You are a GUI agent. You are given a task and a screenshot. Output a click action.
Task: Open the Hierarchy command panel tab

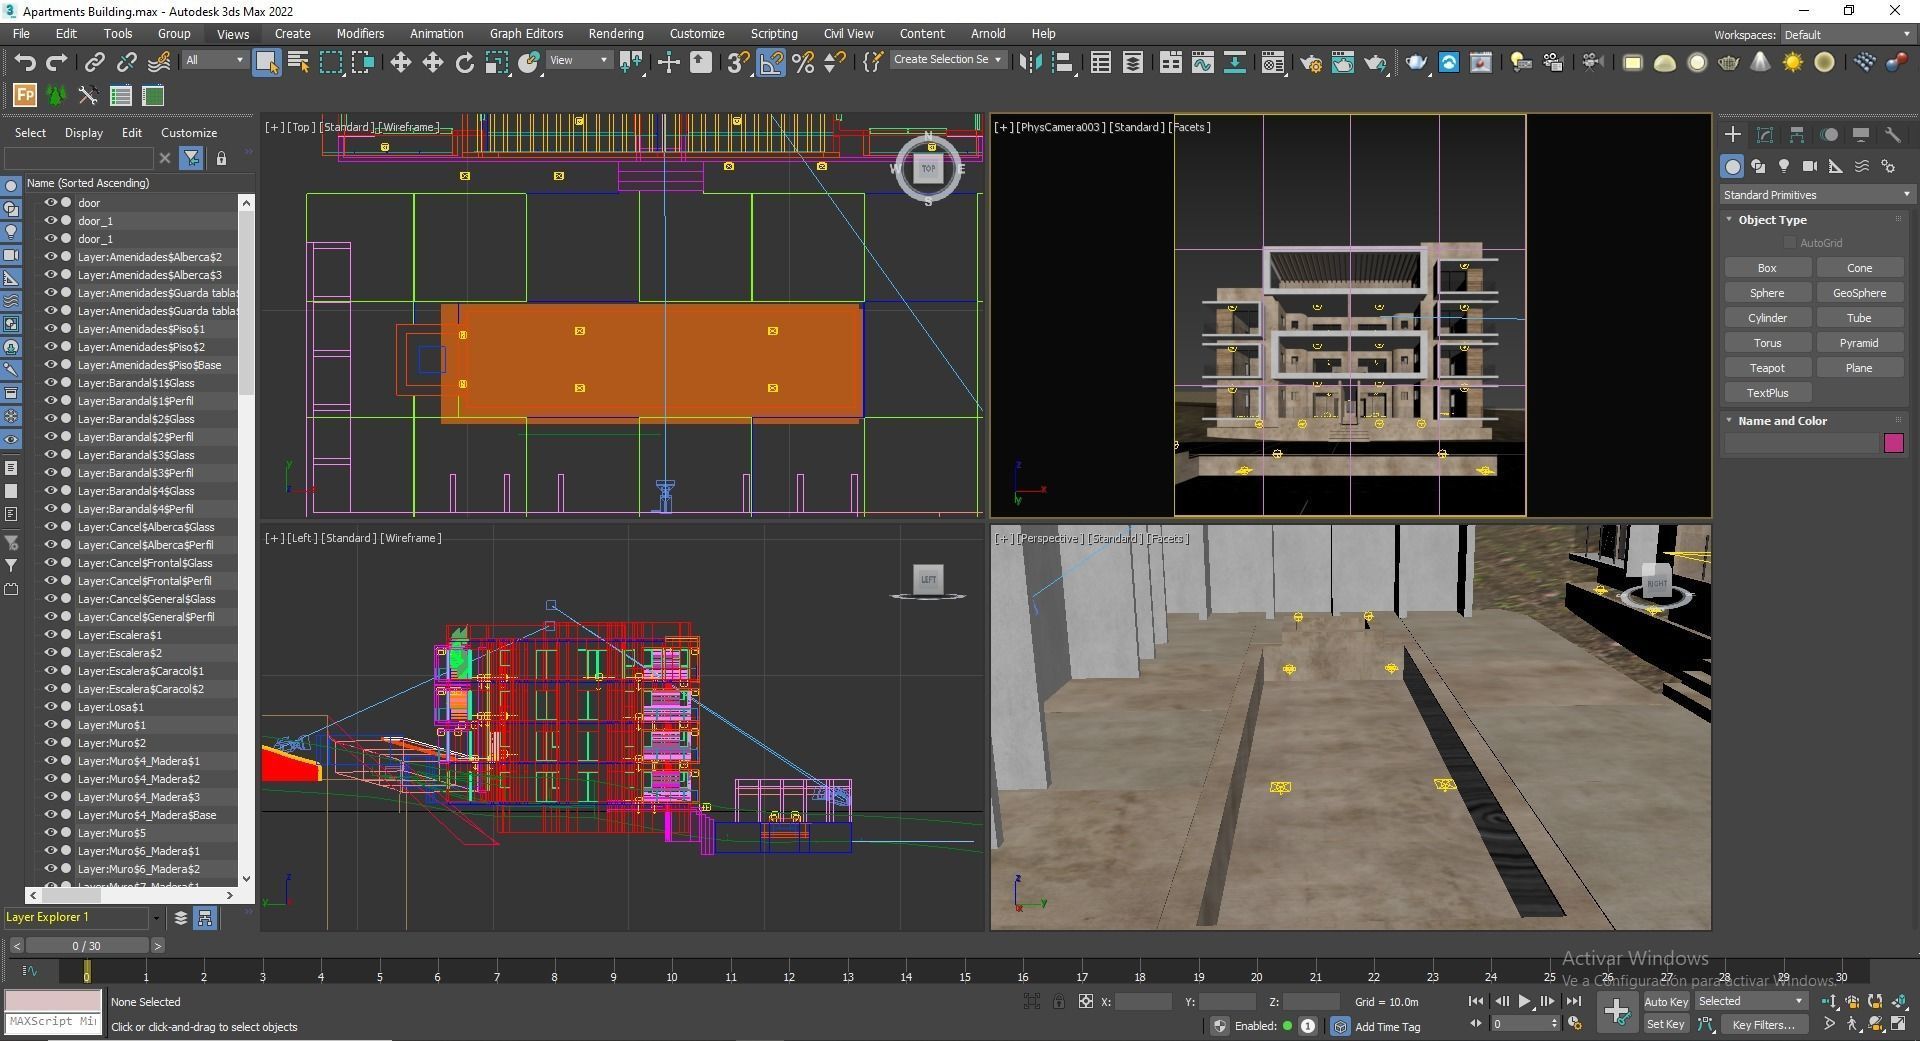click(x=1797, y=134)
